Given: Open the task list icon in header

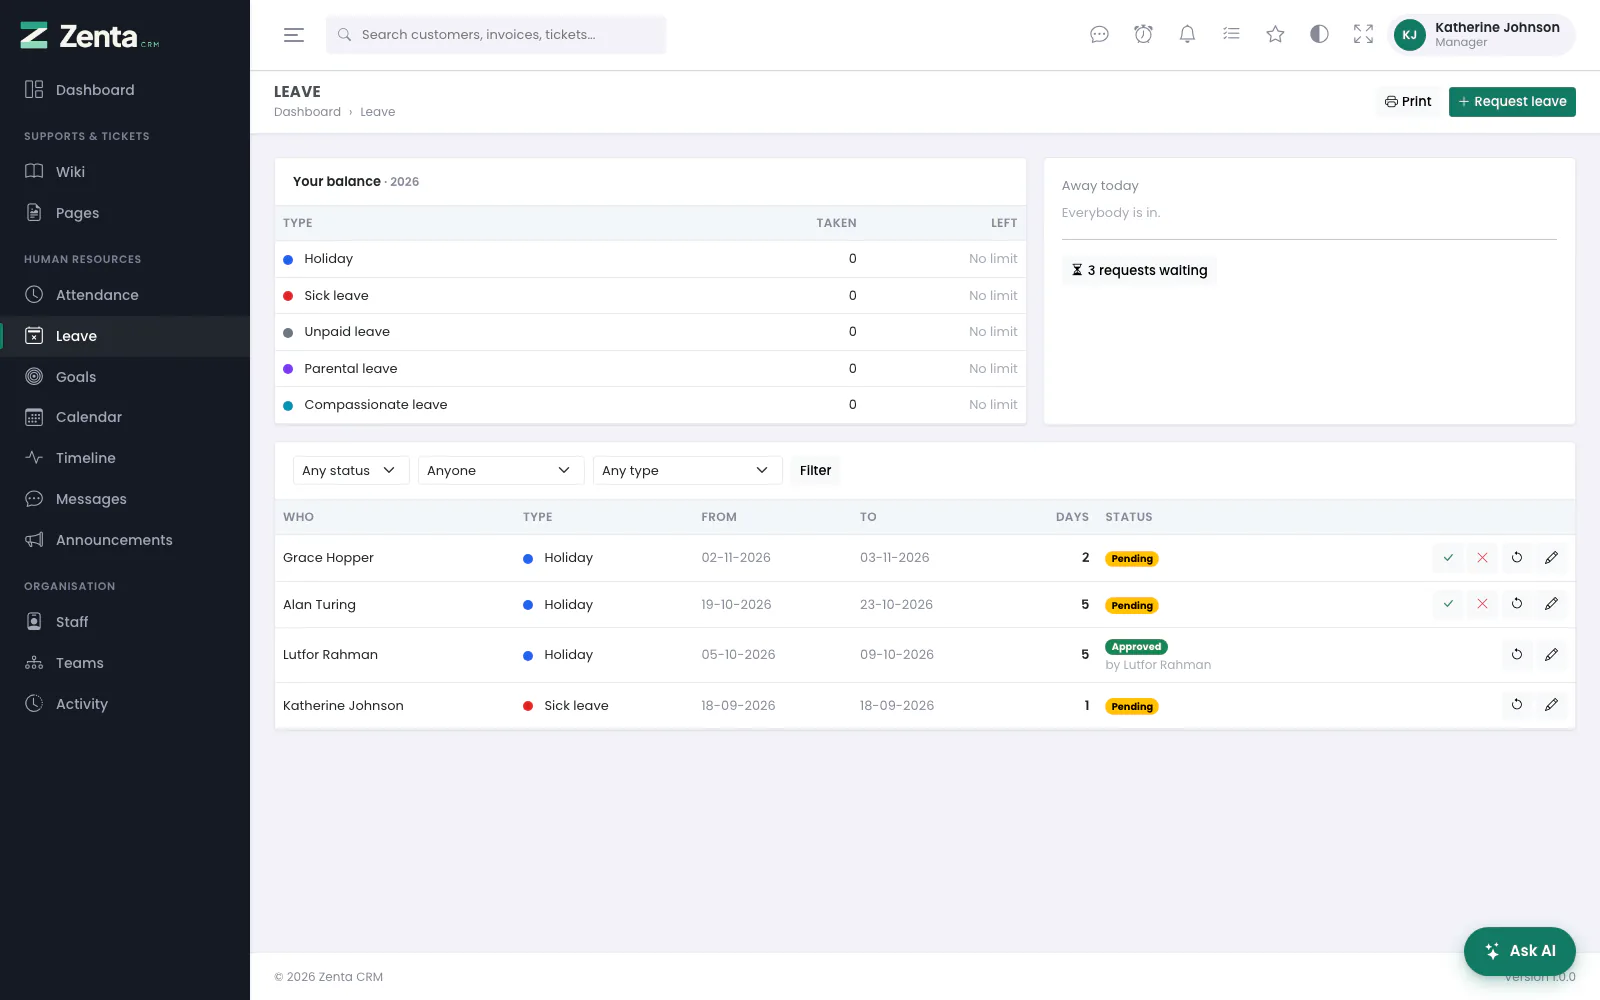Looking at the screenshot, I should (1231, 35).
